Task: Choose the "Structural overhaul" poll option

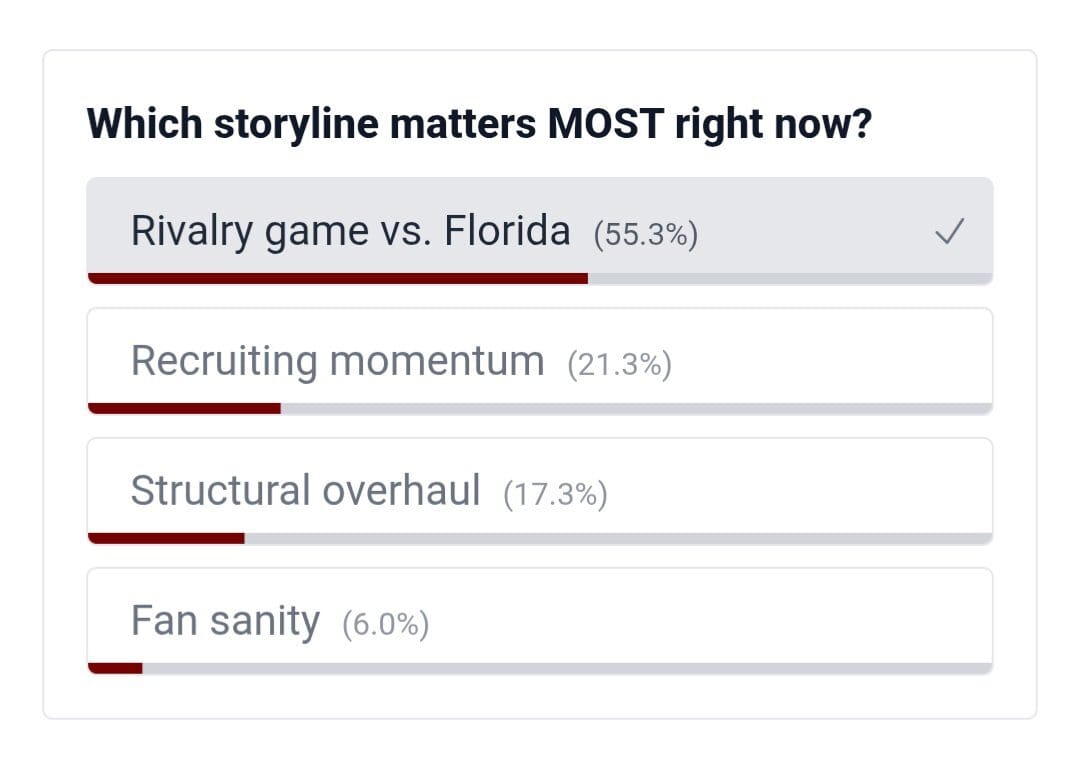Action: (305, 491)
